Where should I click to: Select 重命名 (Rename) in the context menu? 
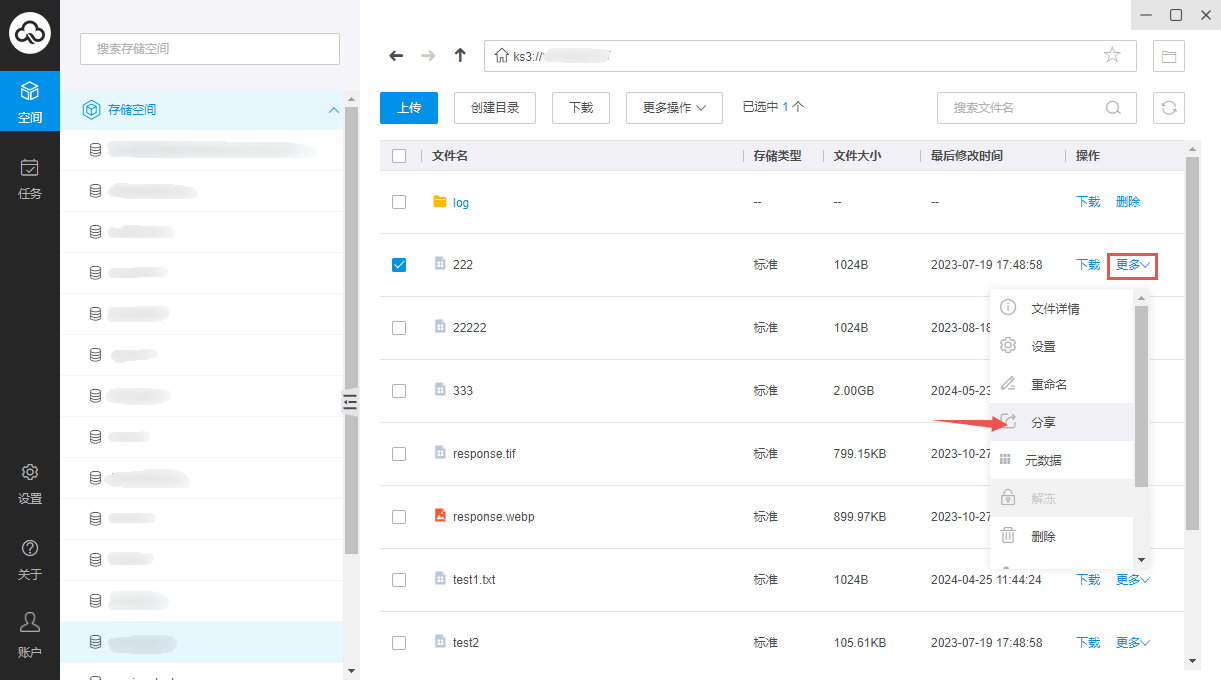coord(1049,385)
